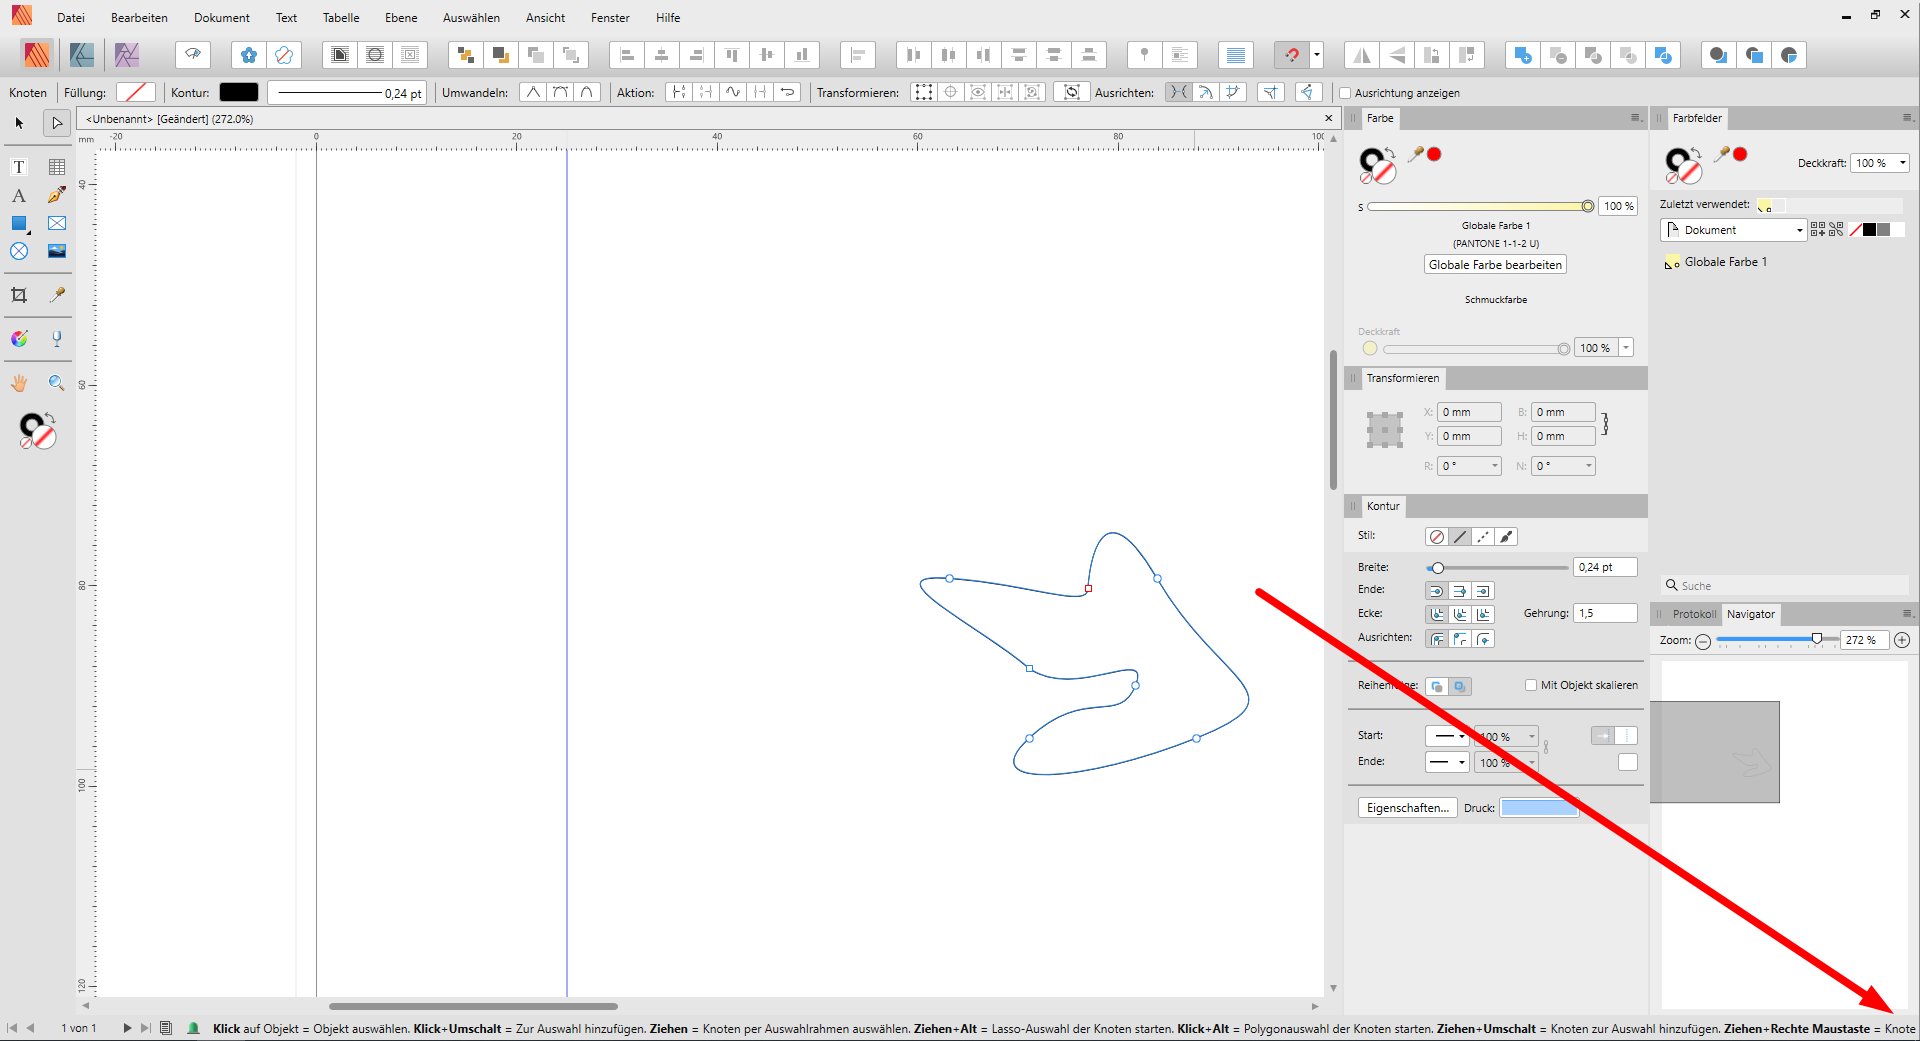Pick the Rectangle shape tool
The width and height of the screenshot is (1920, 1041).
[x=19, y=223]
